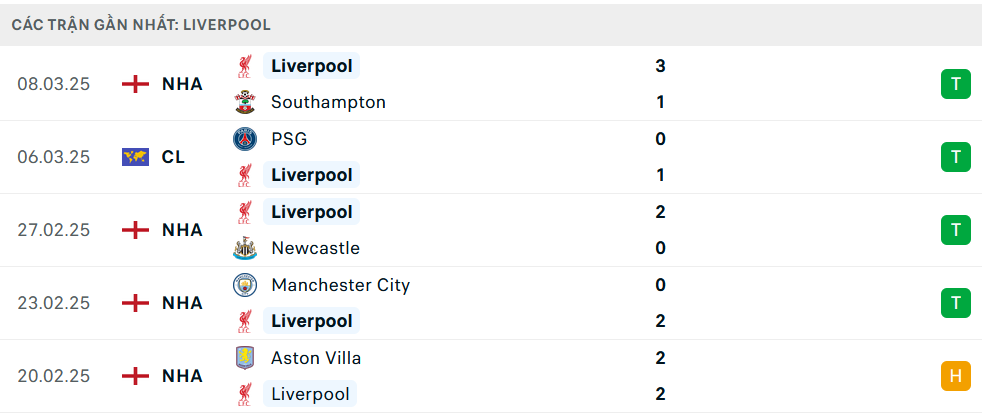Open the Newcastle team link
Screen dimensions: 982x413
[x=315, y=248]
